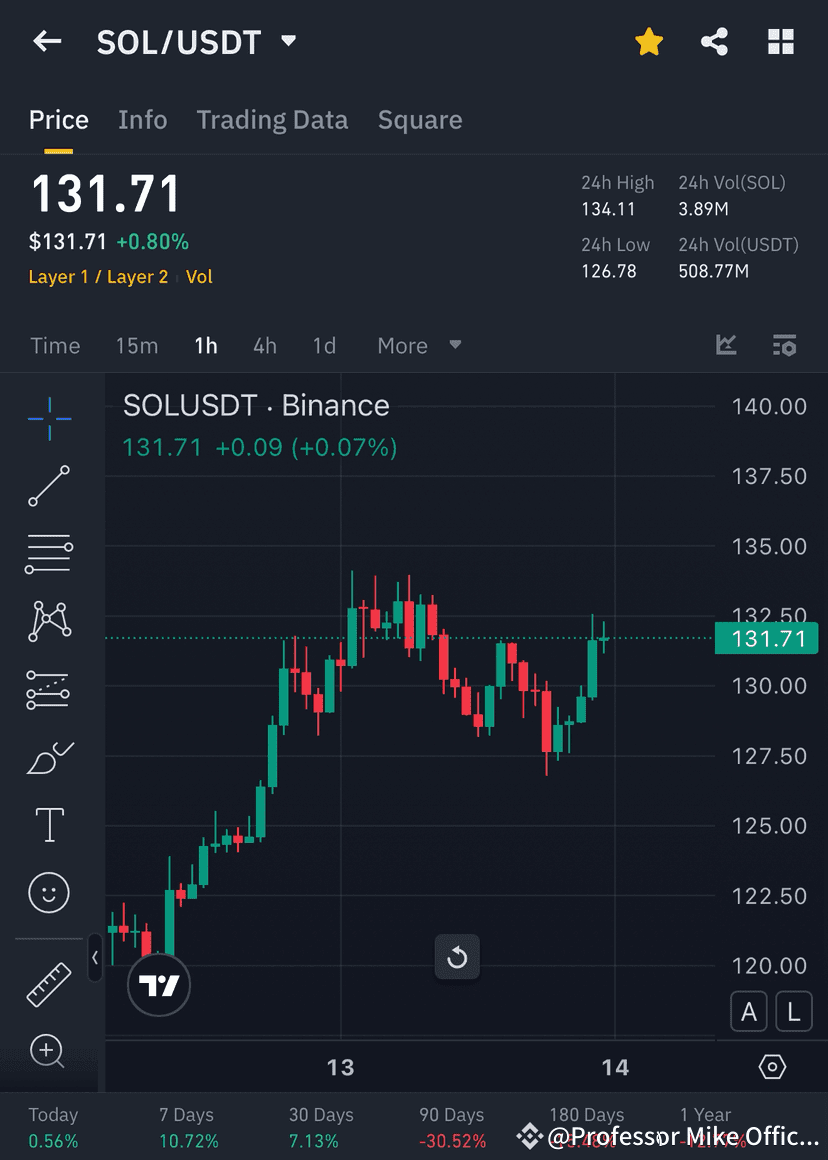Expand the More timeframes dropdown
828x1160 pixels.
tap(418, 345)
